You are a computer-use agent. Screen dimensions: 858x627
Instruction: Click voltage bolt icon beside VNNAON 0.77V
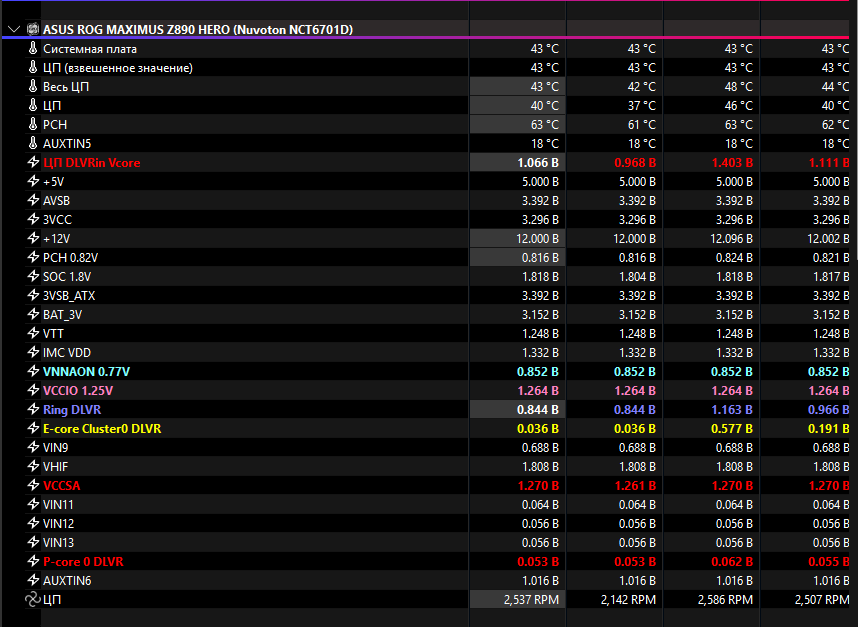click(x=33, y=371)
